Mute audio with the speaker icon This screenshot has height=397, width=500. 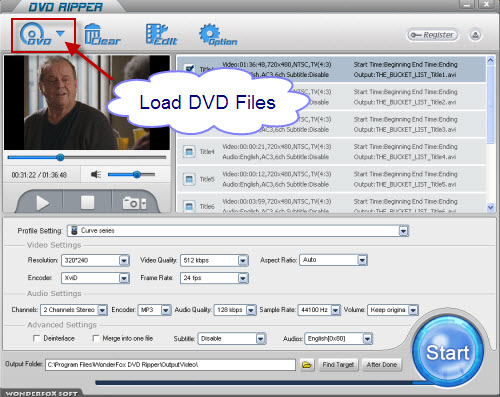click(x=96, y=174)
